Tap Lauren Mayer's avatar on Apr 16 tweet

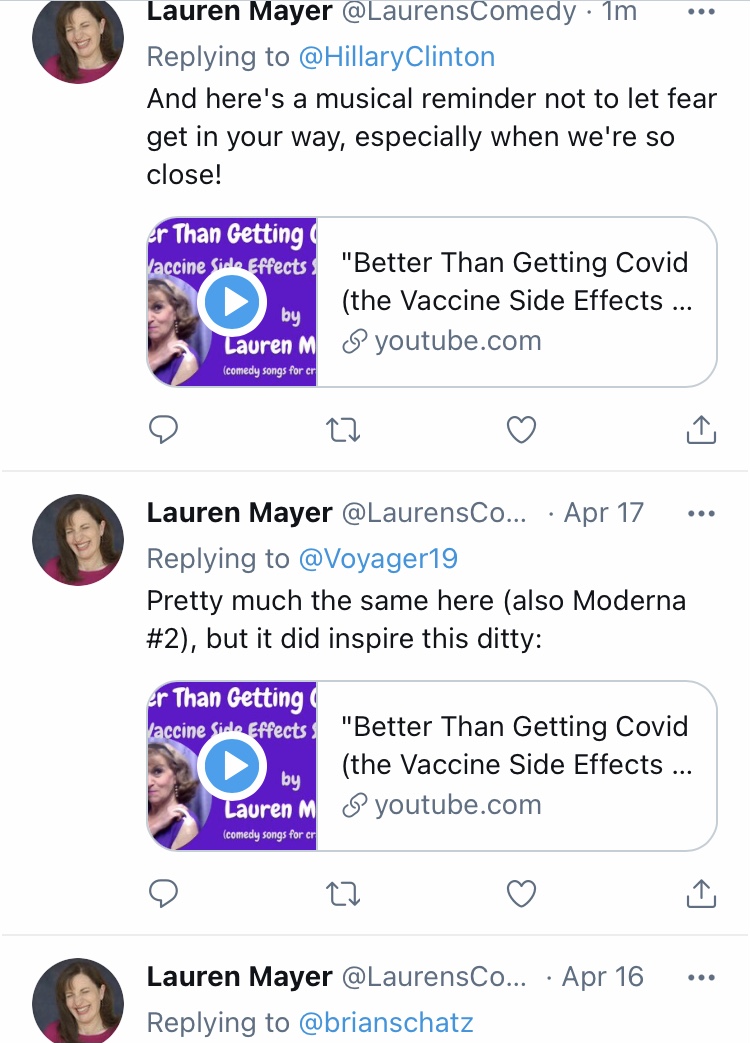point(78,1000)
